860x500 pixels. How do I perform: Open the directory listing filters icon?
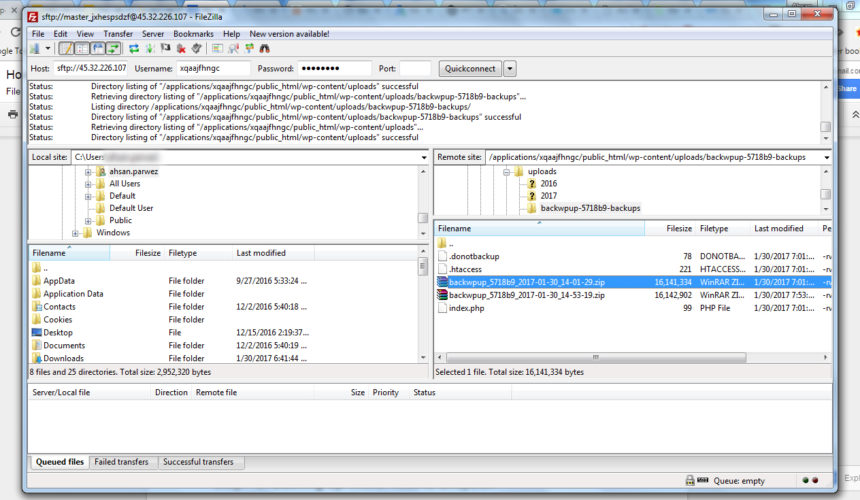[x=218, y=49]
